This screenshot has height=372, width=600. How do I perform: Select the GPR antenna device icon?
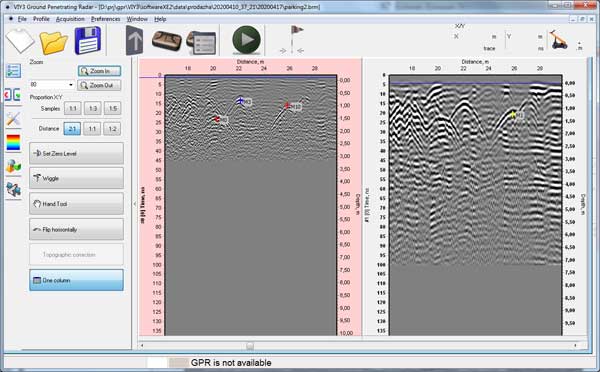[166, 40]
